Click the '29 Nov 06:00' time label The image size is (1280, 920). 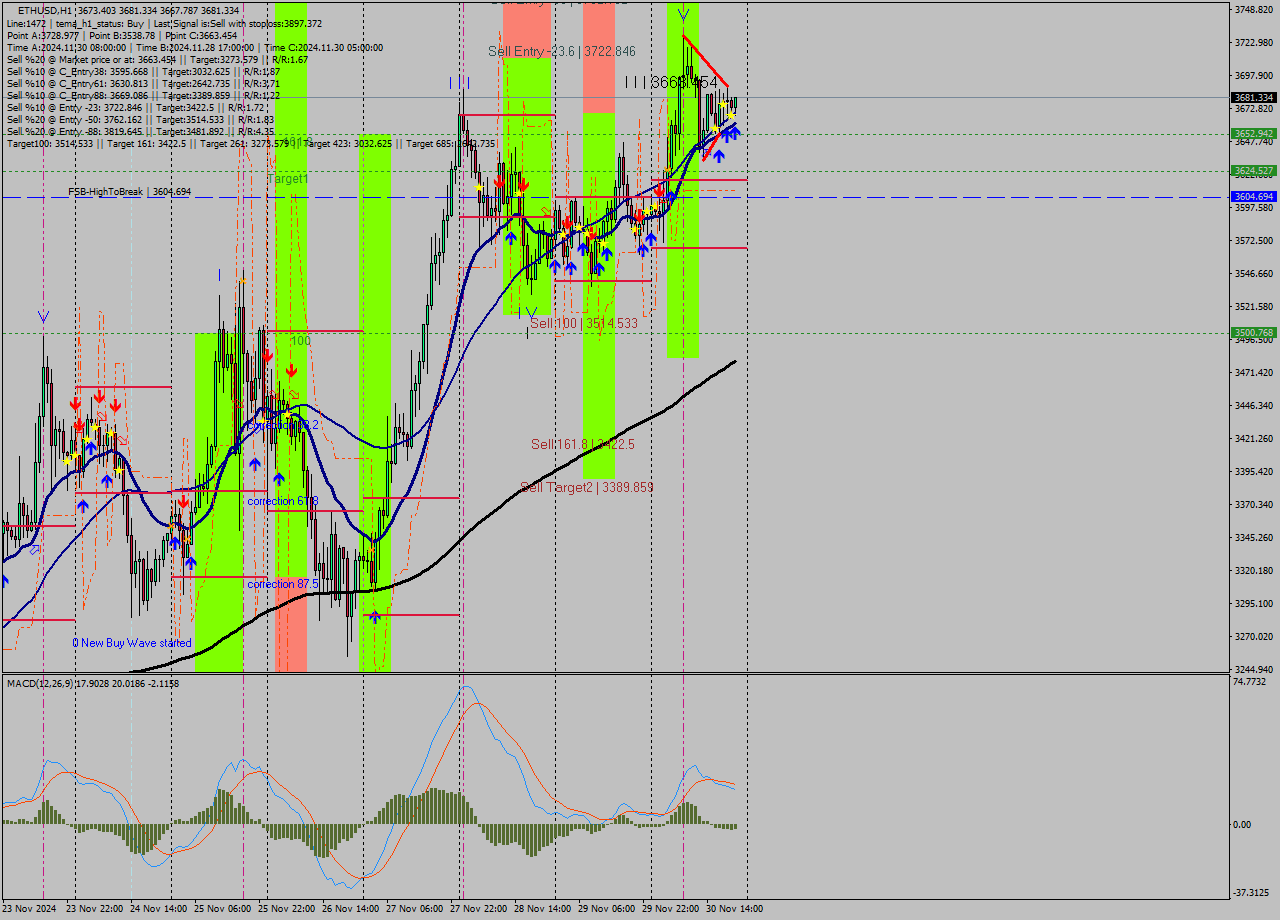(606, 909)
